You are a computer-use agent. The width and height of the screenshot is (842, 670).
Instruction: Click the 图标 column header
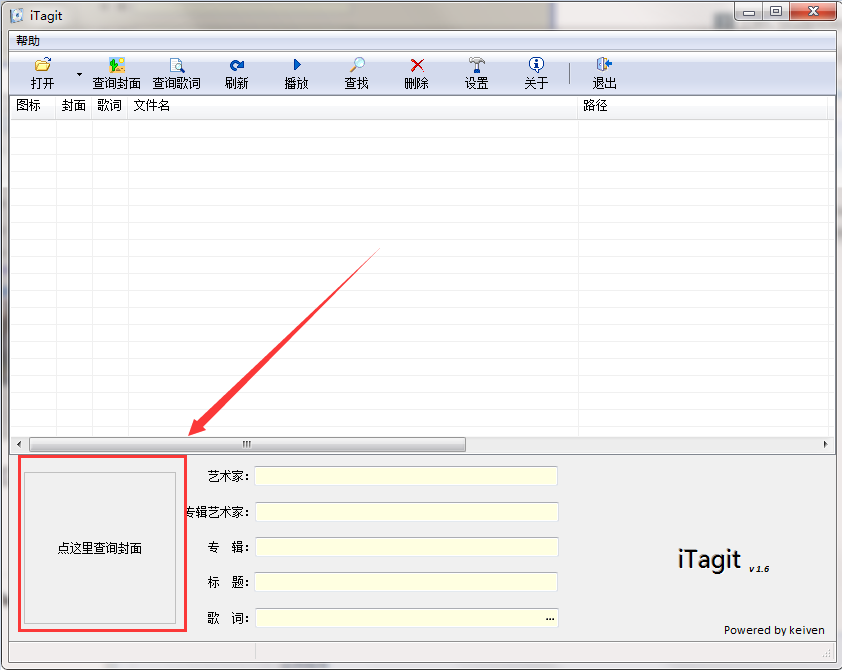click(x=33, y=106)
